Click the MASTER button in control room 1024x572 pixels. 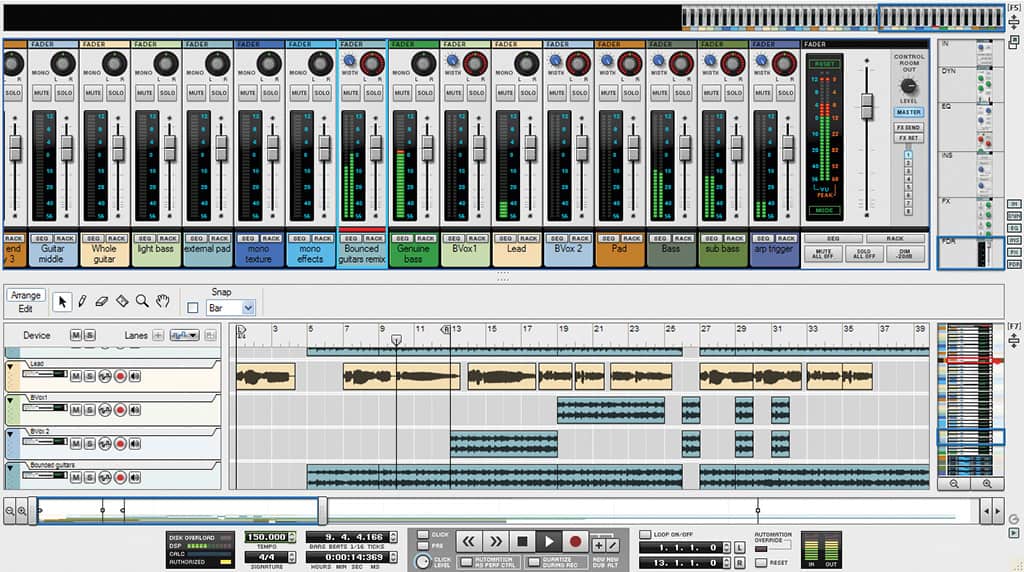(908, 112)
